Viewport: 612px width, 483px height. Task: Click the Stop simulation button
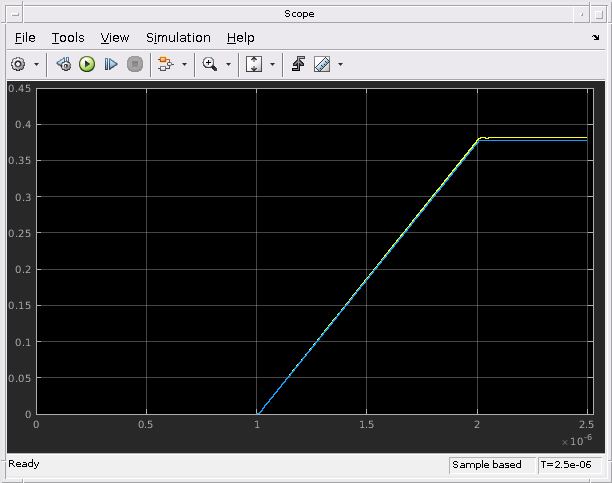click(x=135, y=64)
